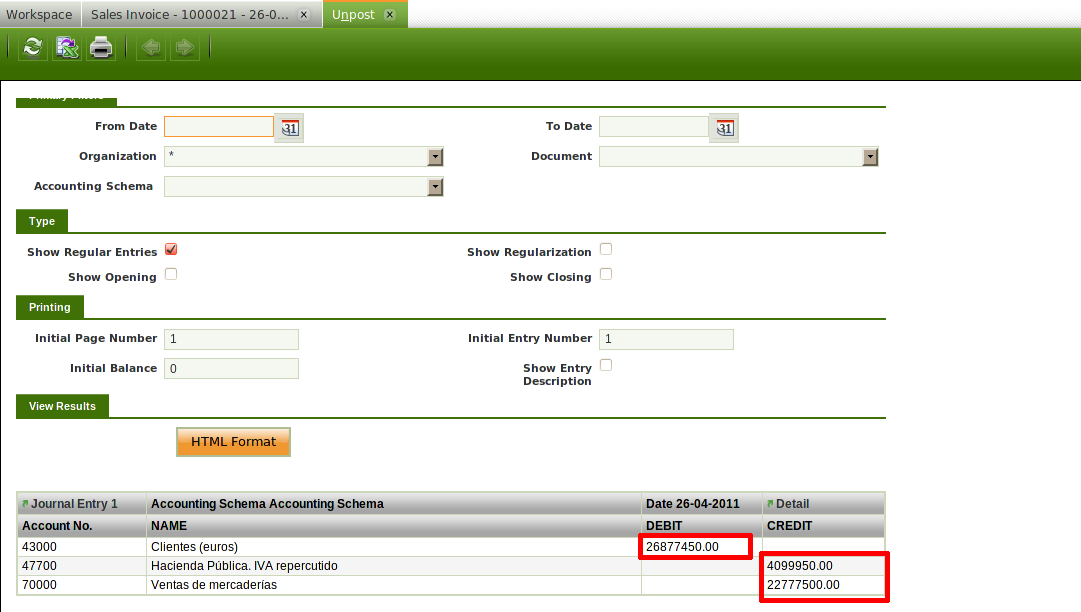The image size is (1081, 612).
Task: Select account number 47700
Action: click(39, 566)
